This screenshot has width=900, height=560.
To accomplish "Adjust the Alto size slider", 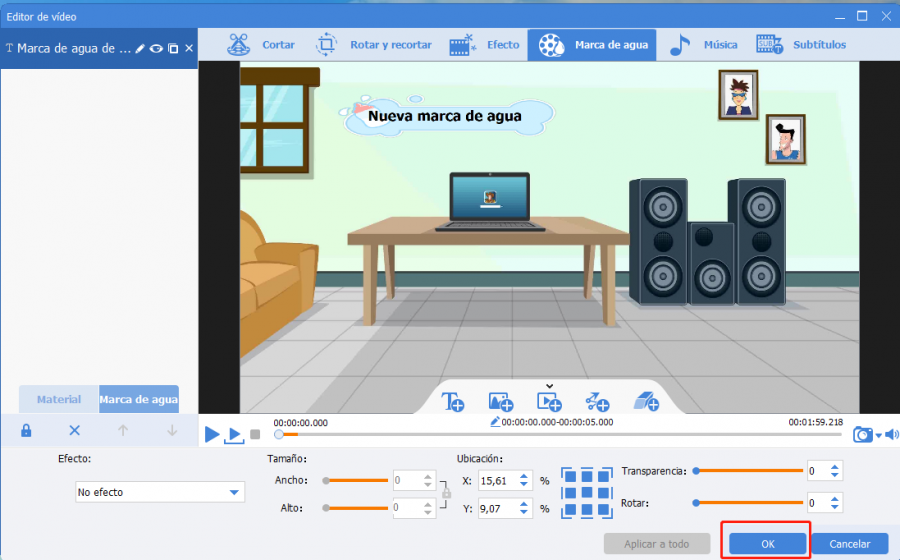I will pyautogui.click(x=355, y=508).
